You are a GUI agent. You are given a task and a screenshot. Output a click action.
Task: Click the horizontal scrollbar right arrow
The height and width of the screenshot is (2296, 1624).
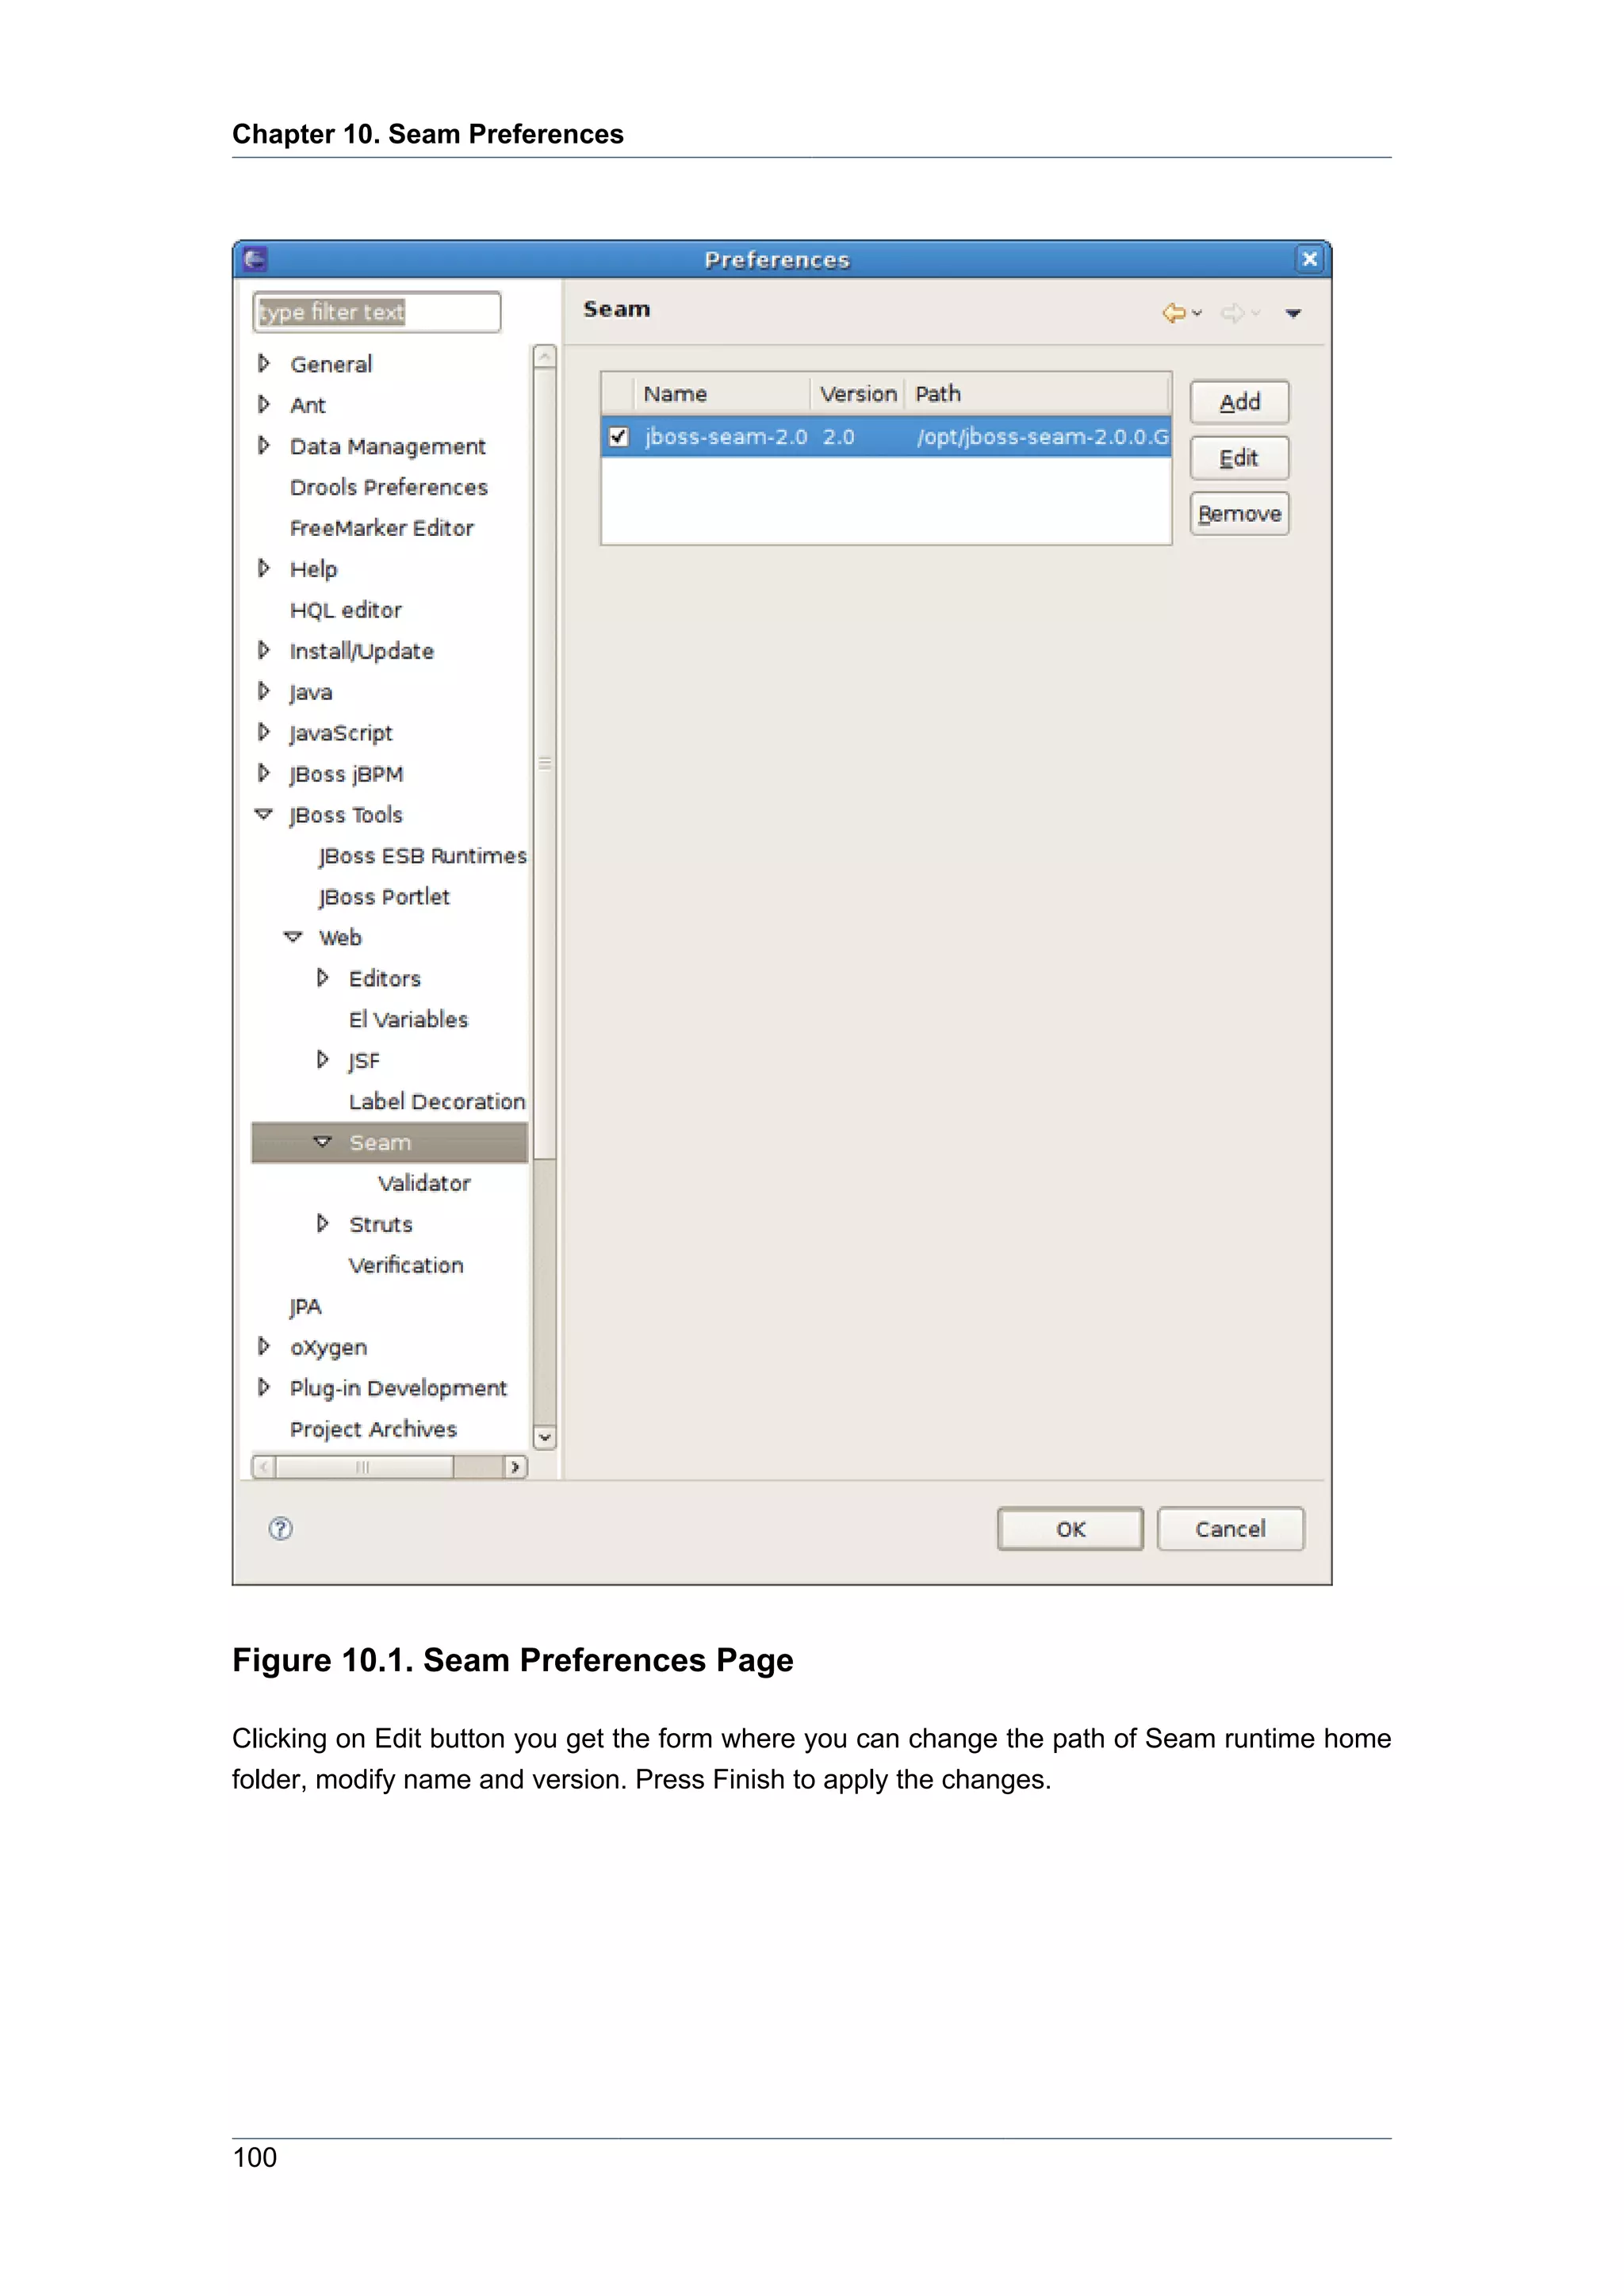[515, 1467]
